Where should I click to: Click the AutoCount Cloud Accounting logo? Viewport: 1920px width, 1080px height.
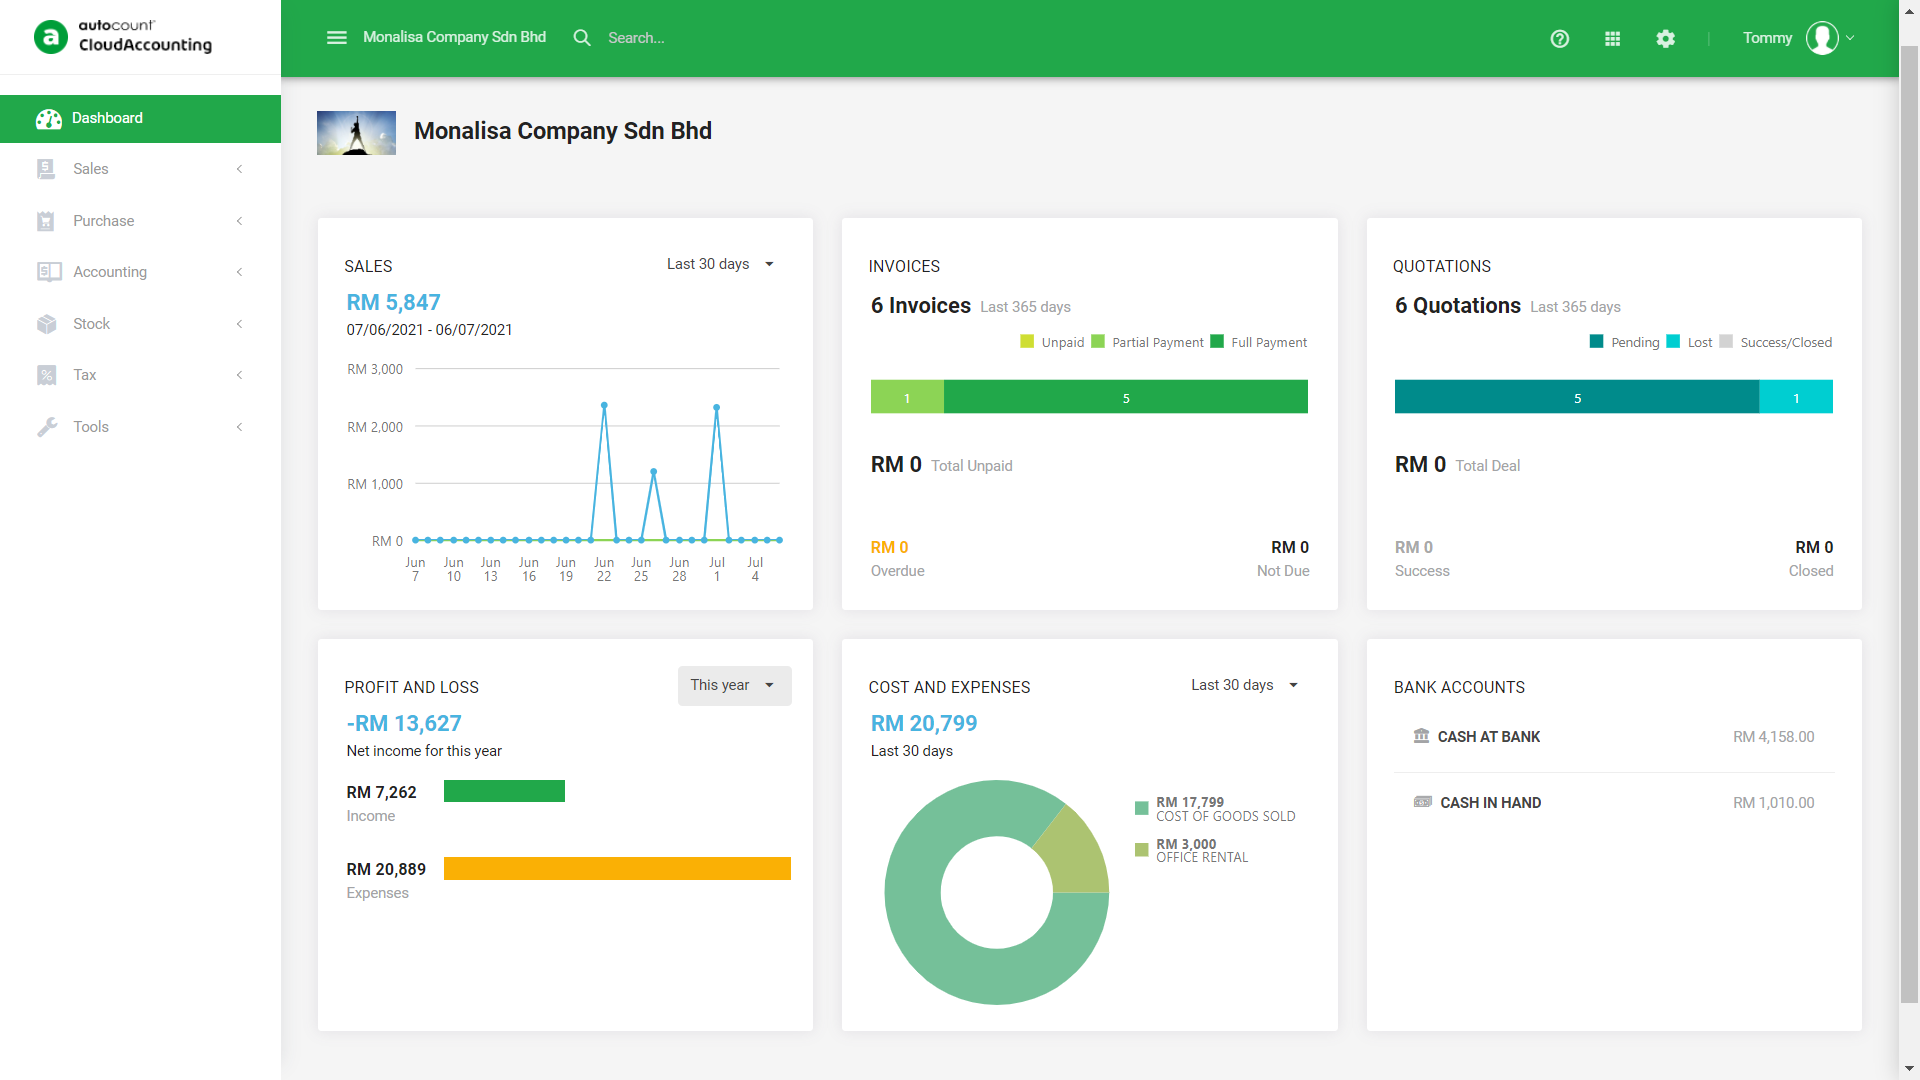pyautogui.click(x=123, y=37)
